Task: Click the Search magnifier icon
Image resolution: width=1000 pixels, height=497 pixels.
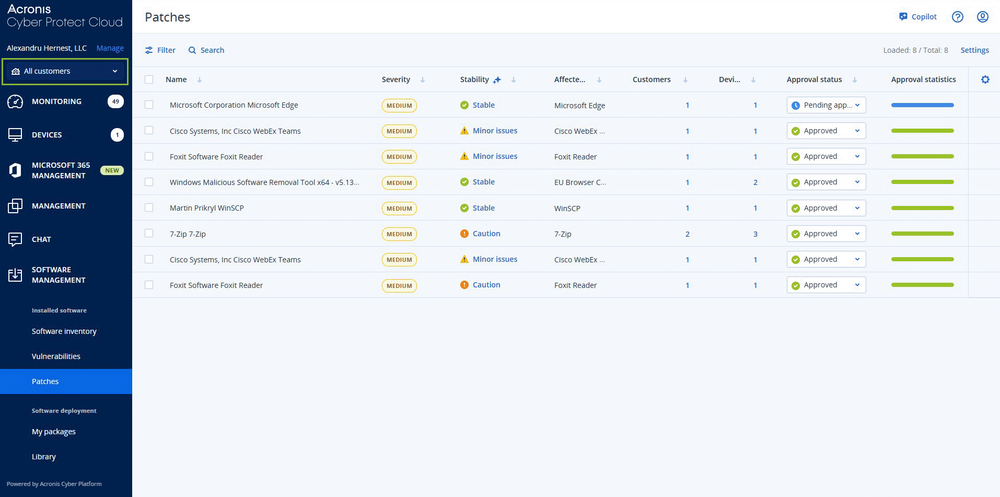Action: point(192,50)
